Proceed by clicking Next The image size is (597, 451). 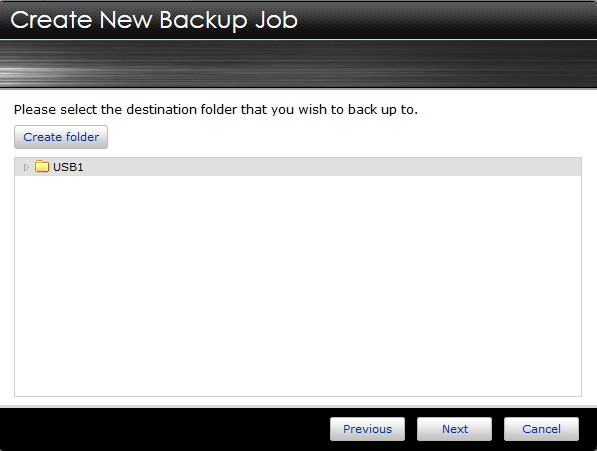point(454,429)
